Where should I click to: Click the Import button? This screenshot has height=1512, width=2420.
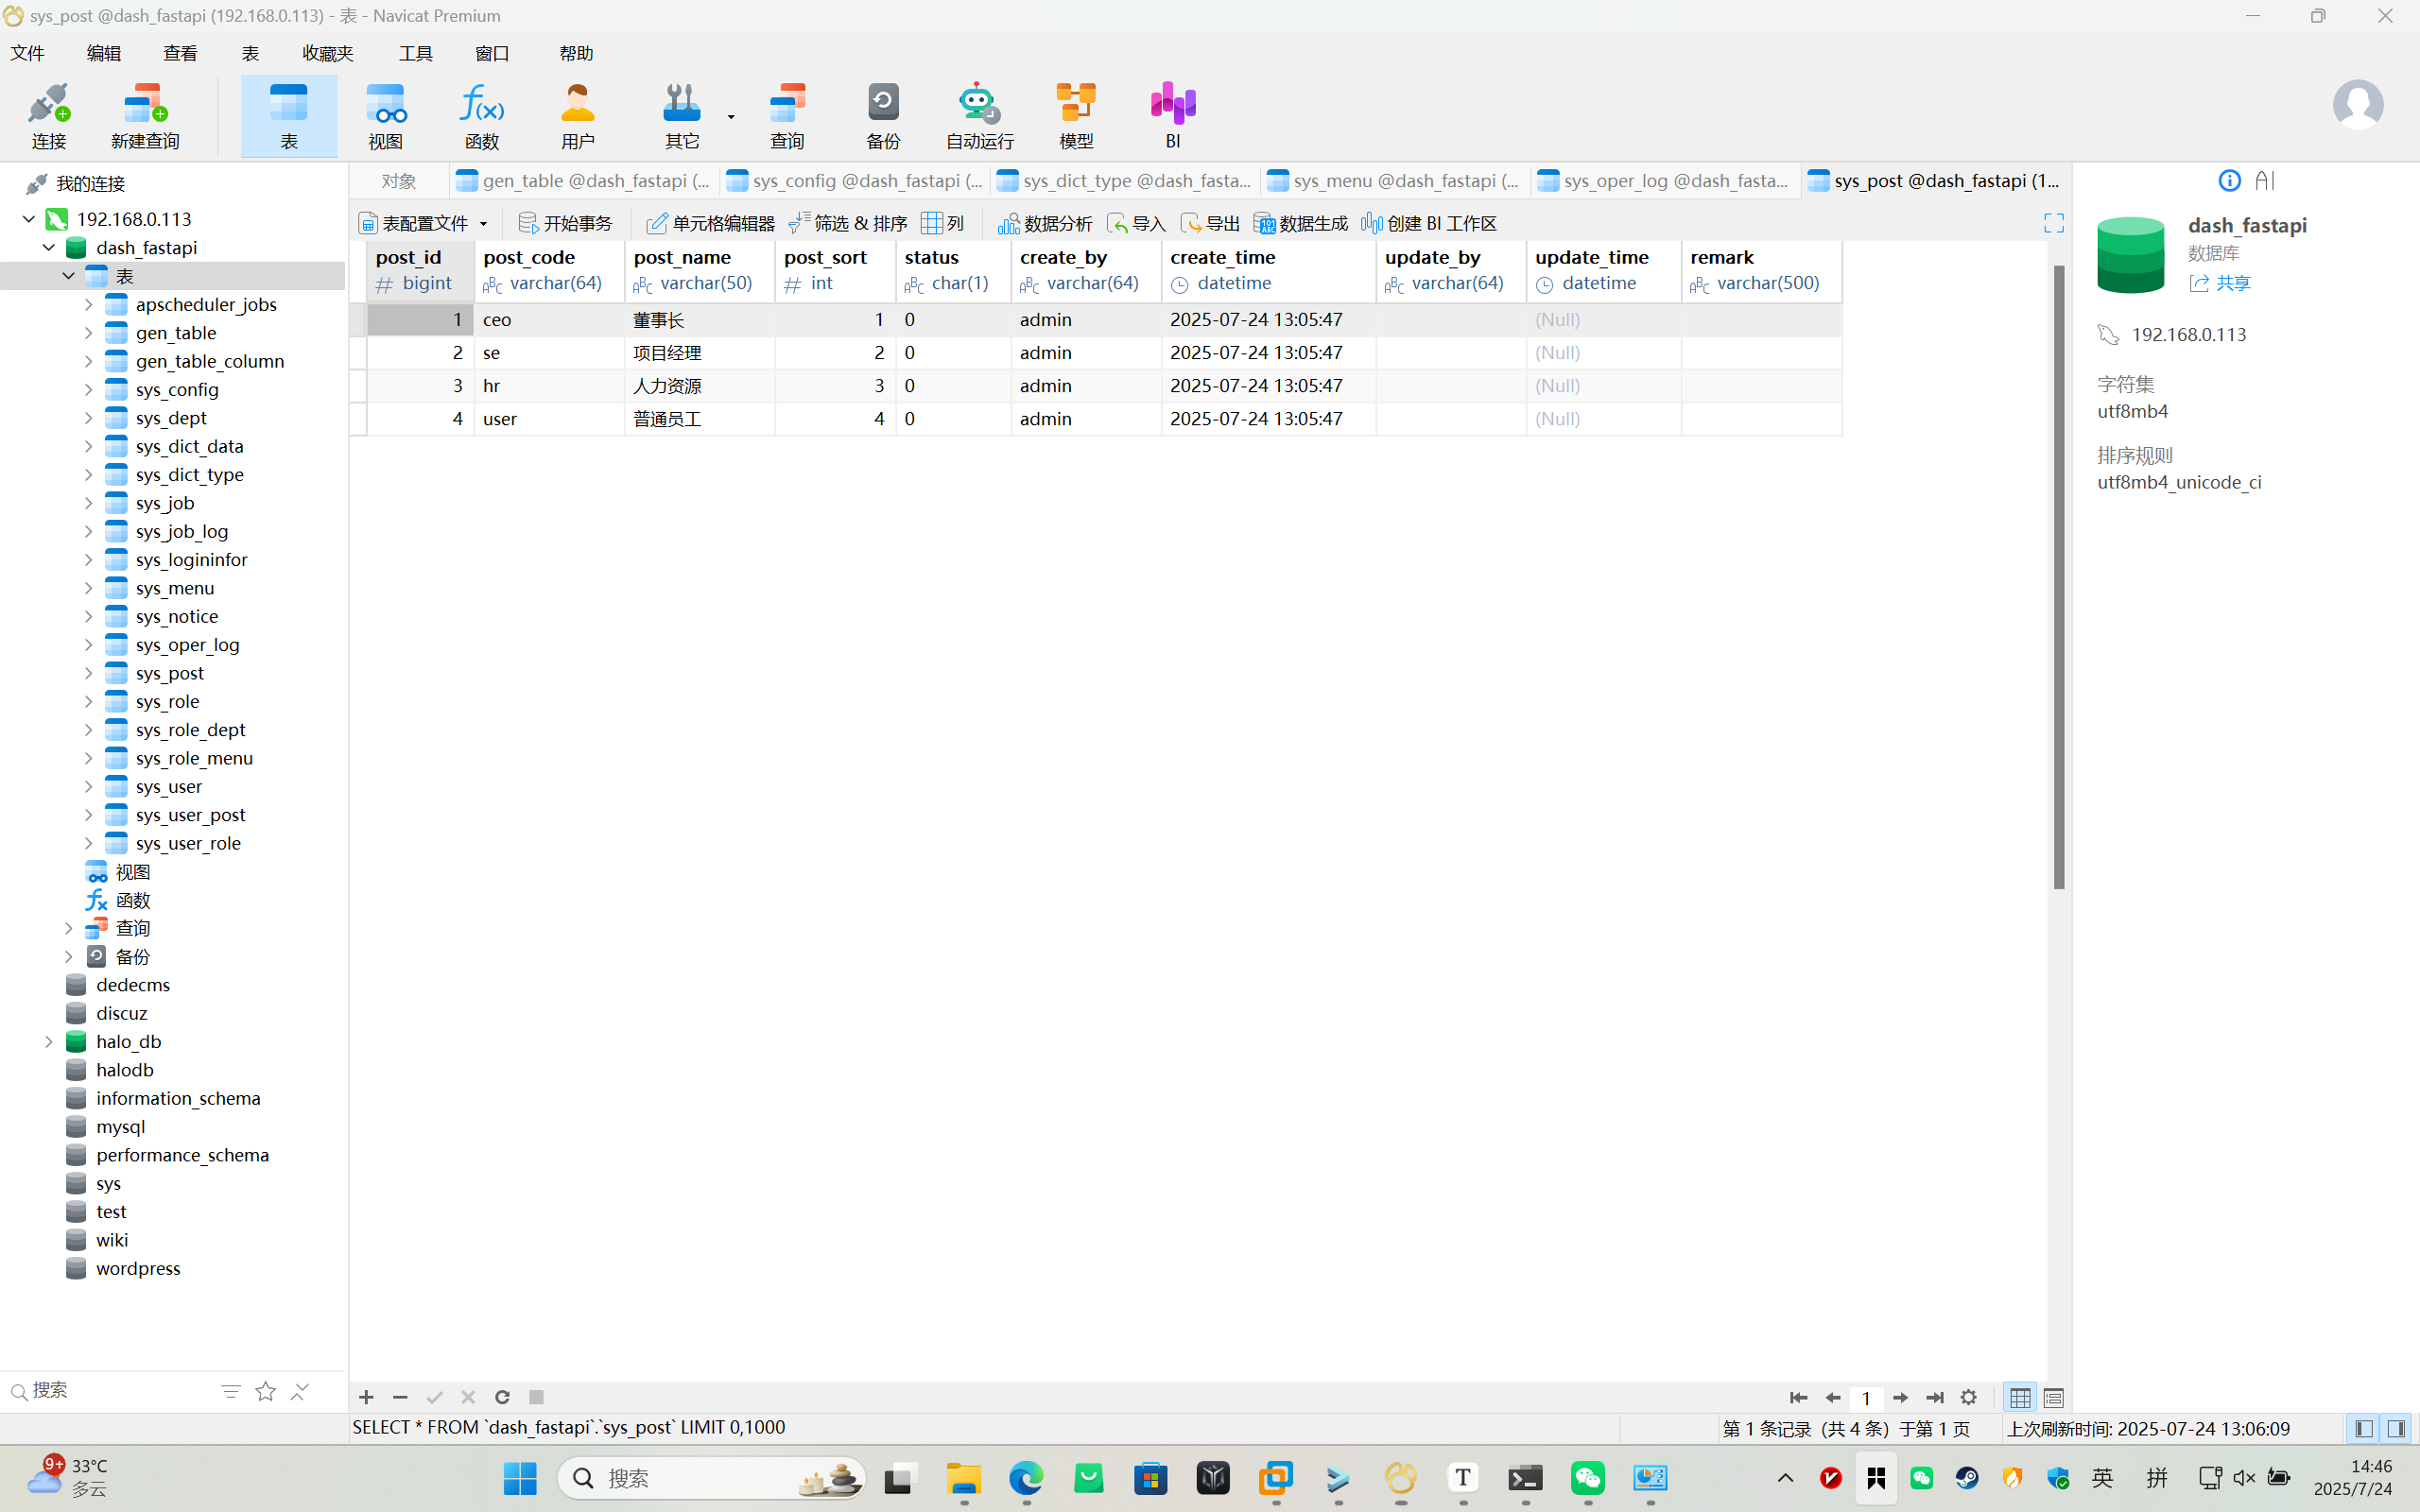(1136, 223)
